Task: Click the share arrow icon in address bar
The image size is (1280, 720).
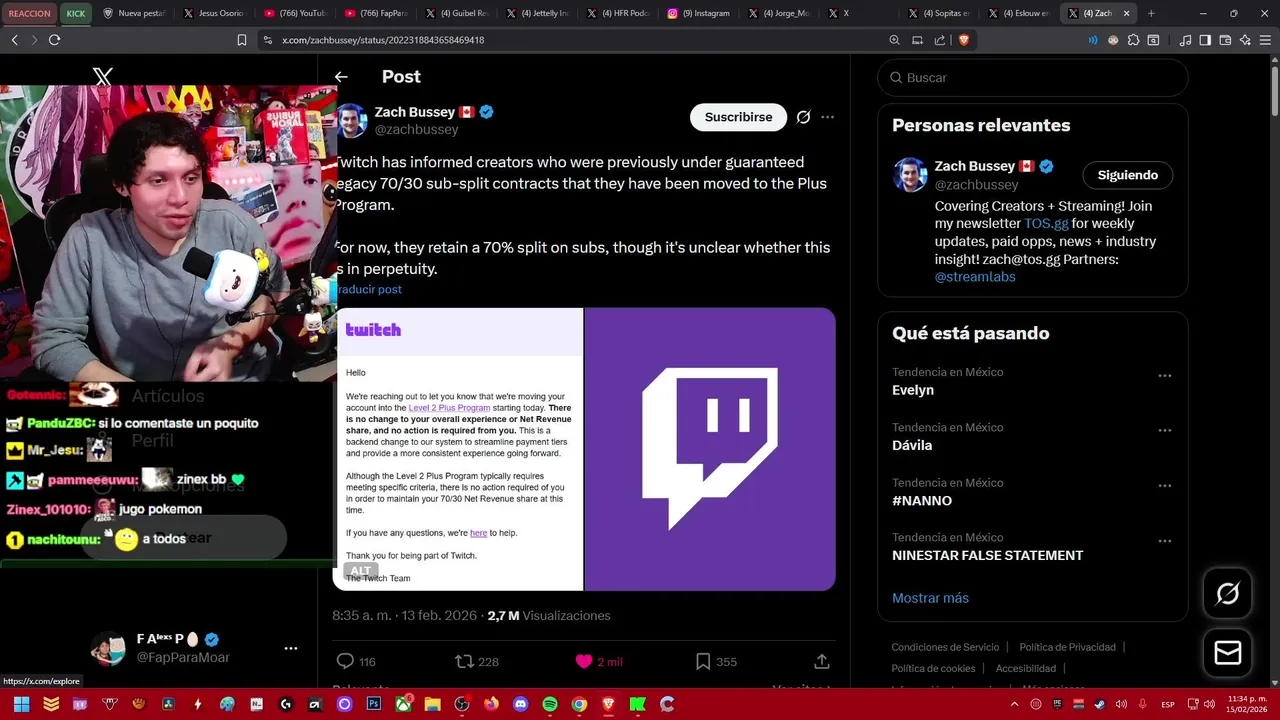Action: pos(940,40)
